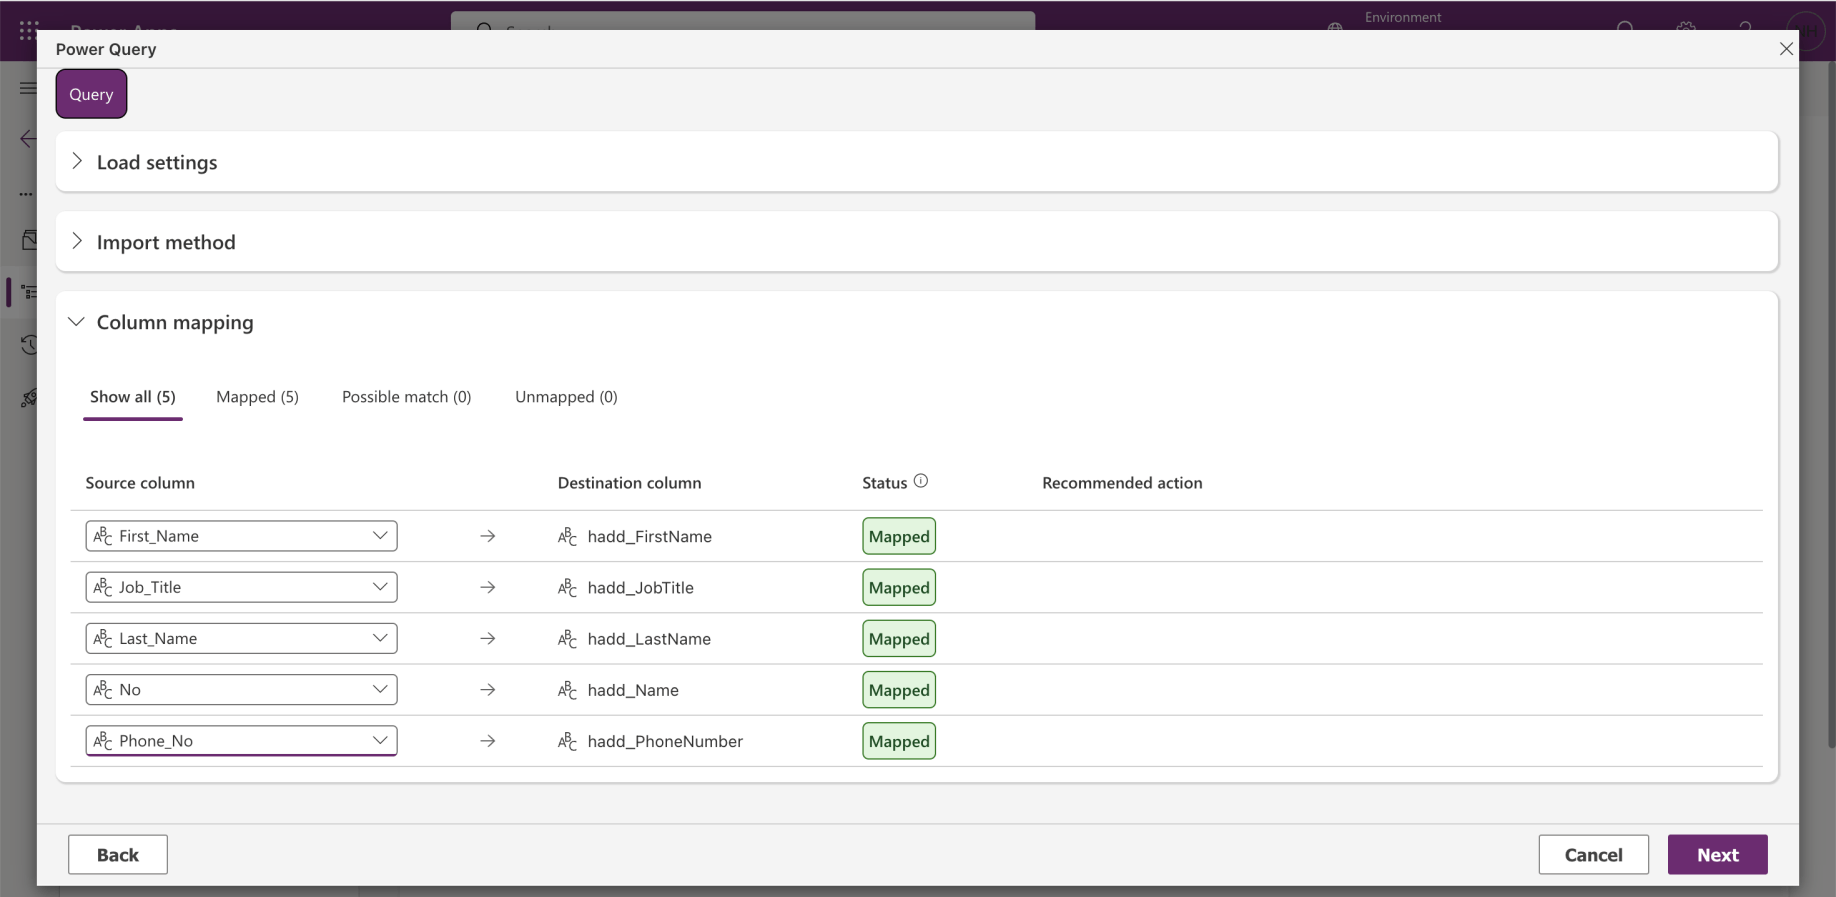Switch to the Mapped (5) tab
The image size is (1836, 897).
tap(257, 397)
